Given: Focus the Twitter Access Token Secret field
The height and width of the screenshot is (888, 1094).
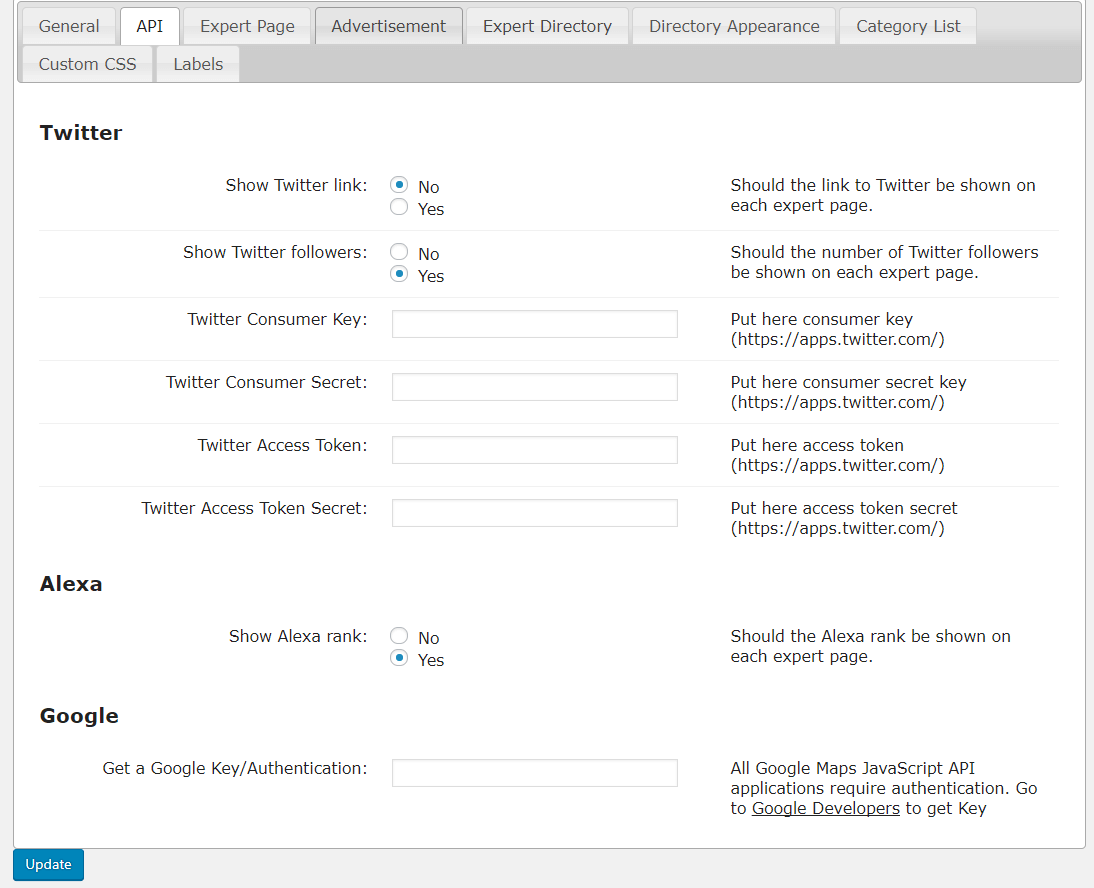Looking at the screenshot, I should 534,513.
